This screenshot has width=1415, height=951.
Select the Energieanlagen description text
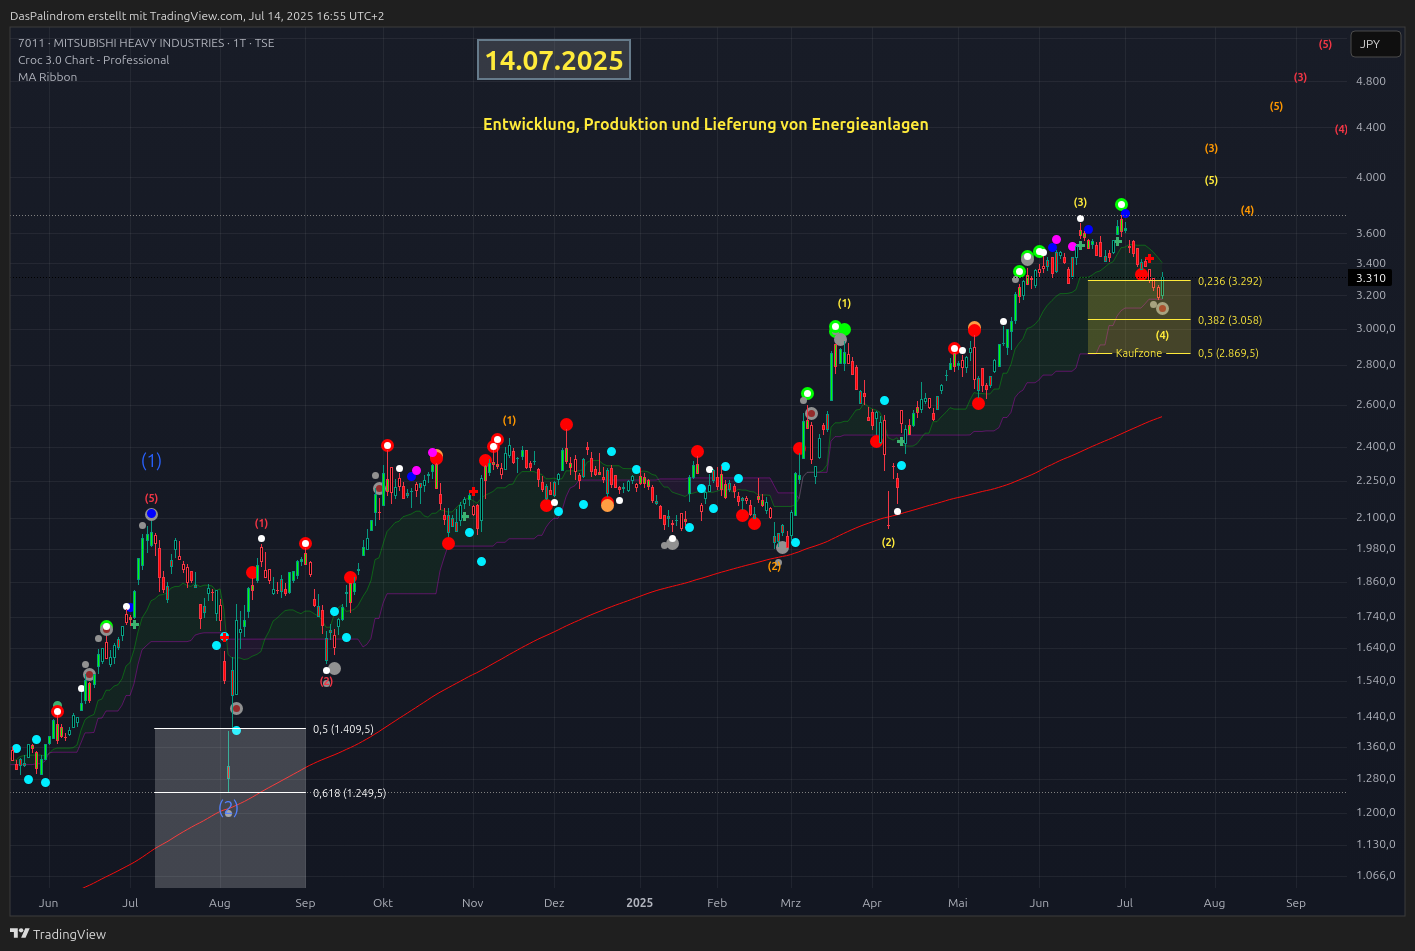pos(705,124)
